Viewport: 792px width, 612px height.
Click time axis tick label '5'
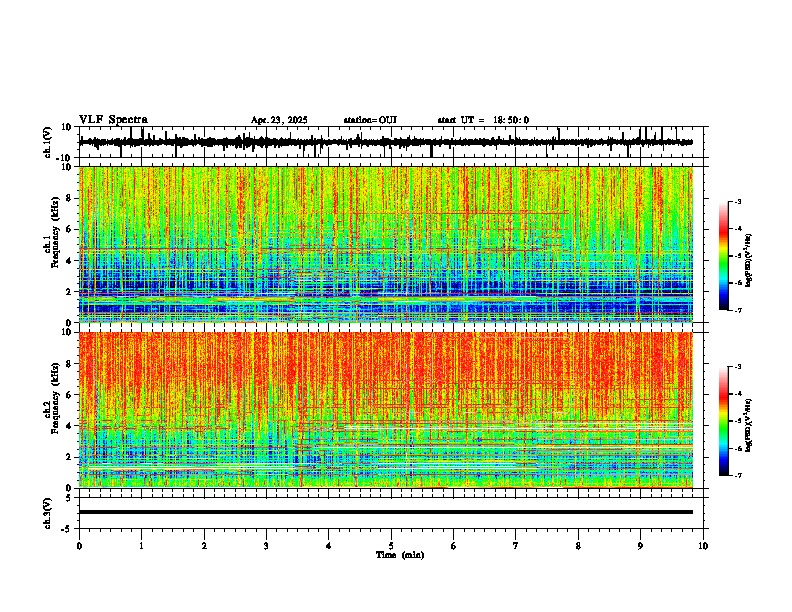pyautogui.click(x=391, y=546)
